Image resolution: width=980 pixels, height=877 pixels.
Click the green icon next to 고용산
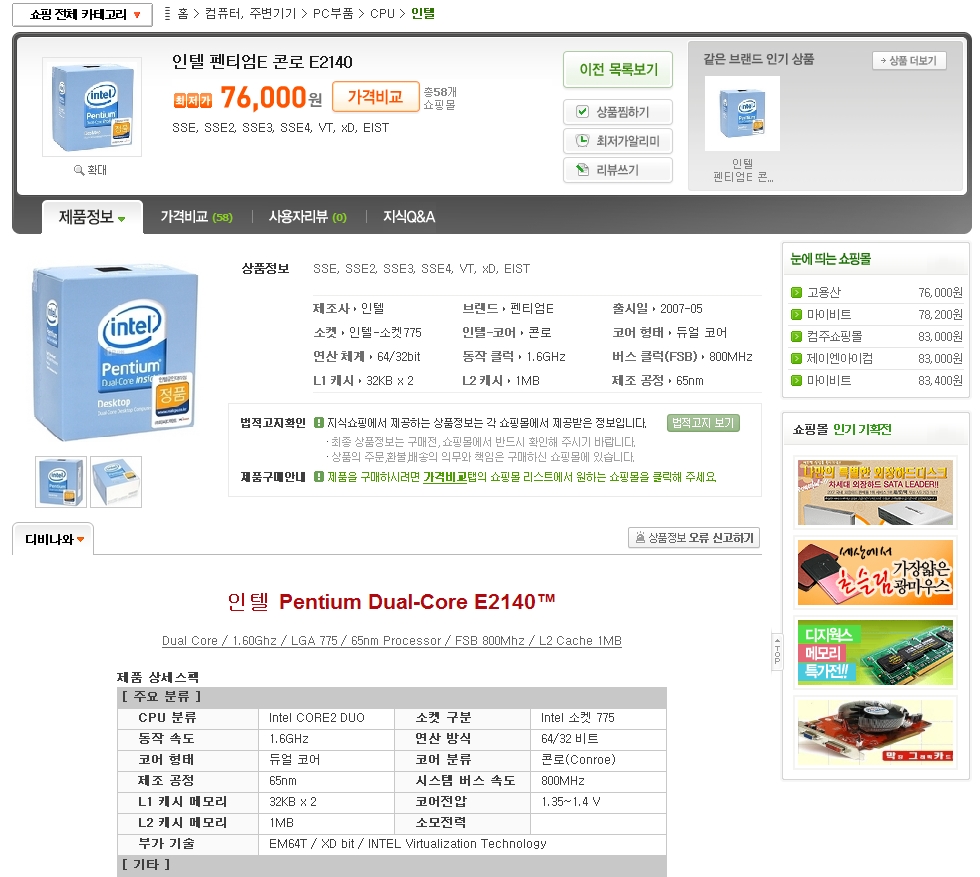click(x=796, y=293)
